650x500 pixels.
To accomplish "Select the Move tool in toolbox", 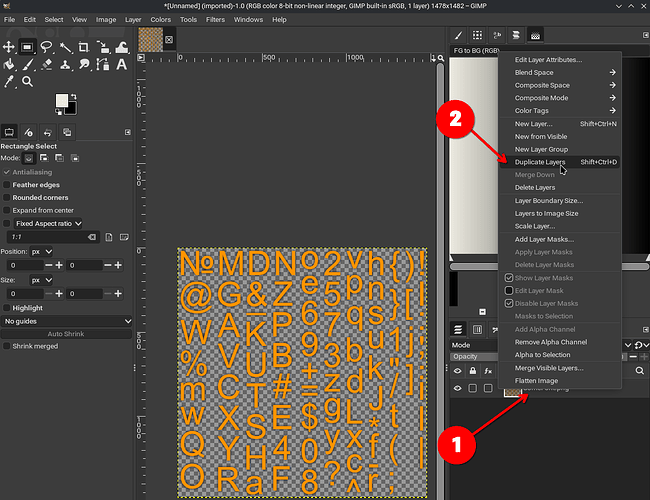I will pyautogui.click(x=9, y=46).
